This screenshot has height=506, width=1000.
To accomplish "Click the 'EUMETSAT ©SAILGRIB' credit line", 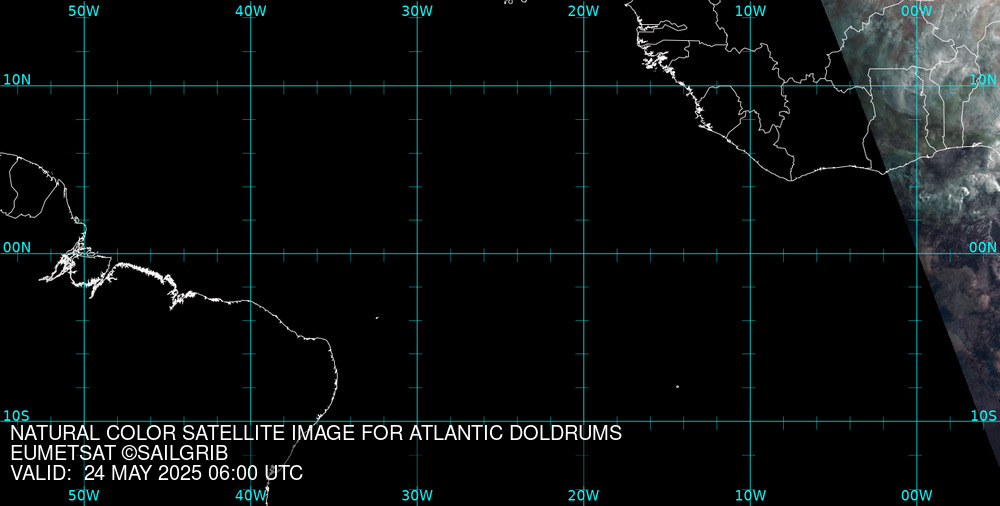I will click(119, 454).
